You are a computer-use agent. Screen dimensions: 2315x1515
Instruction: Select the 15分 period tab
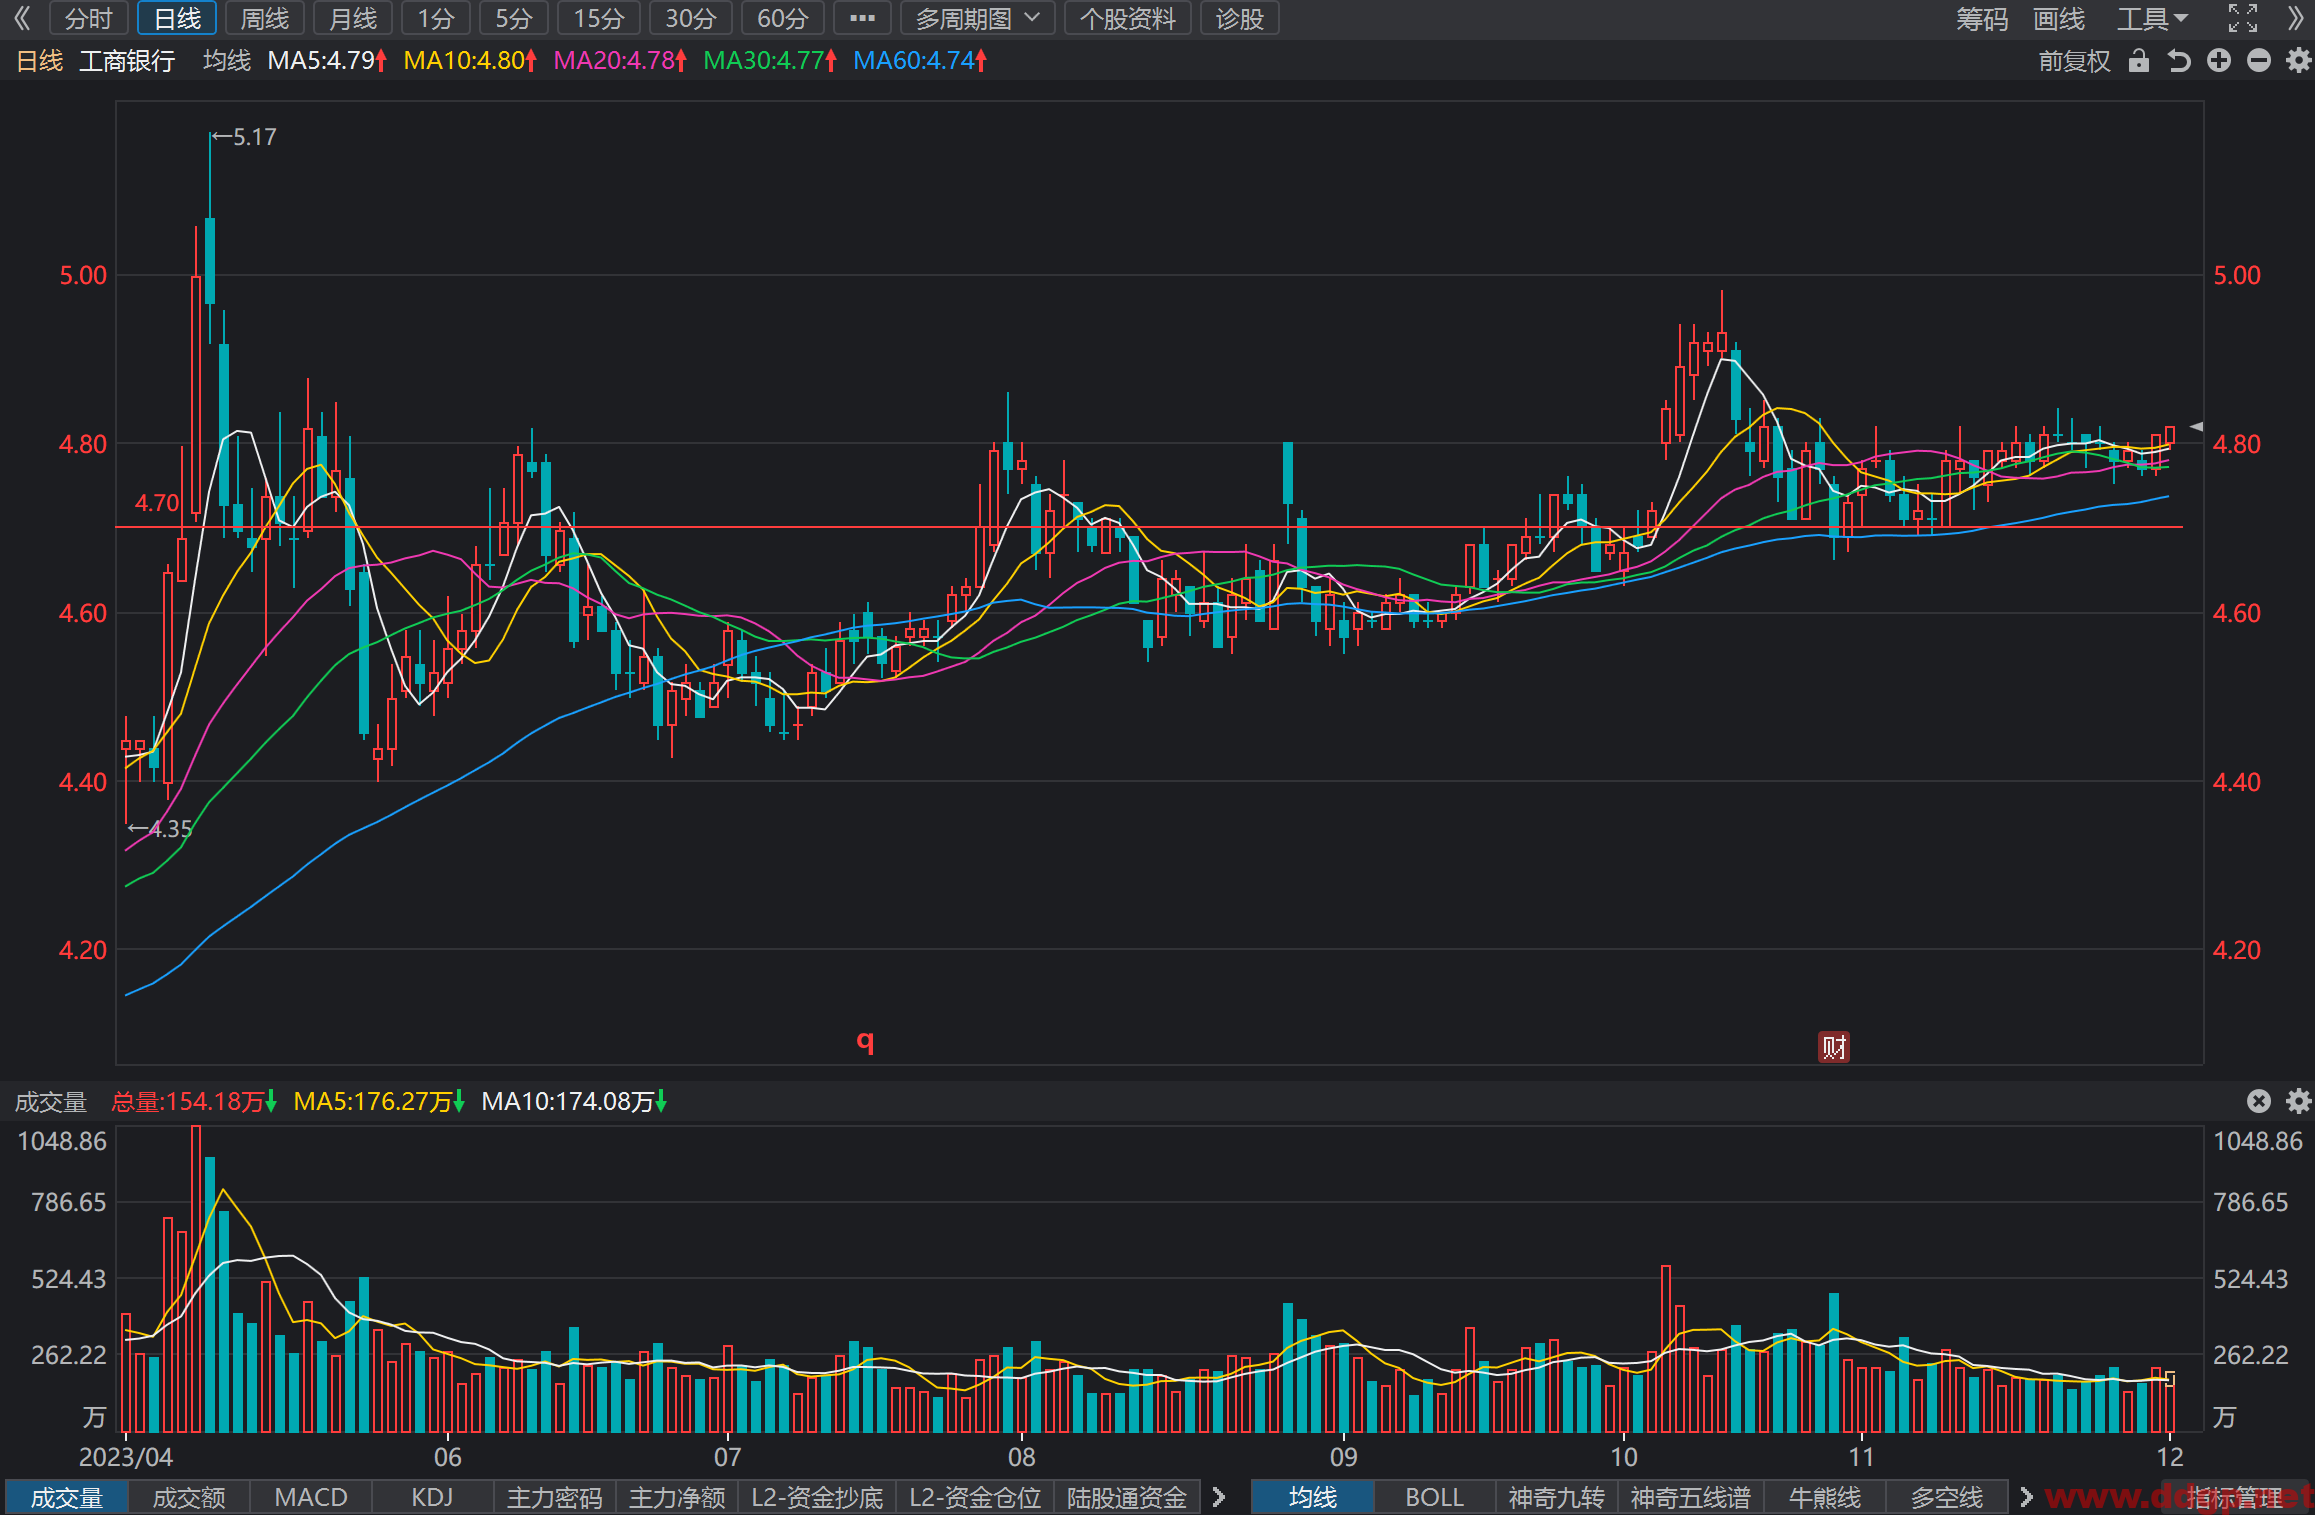pyautogui.click(x=599, y=18)
